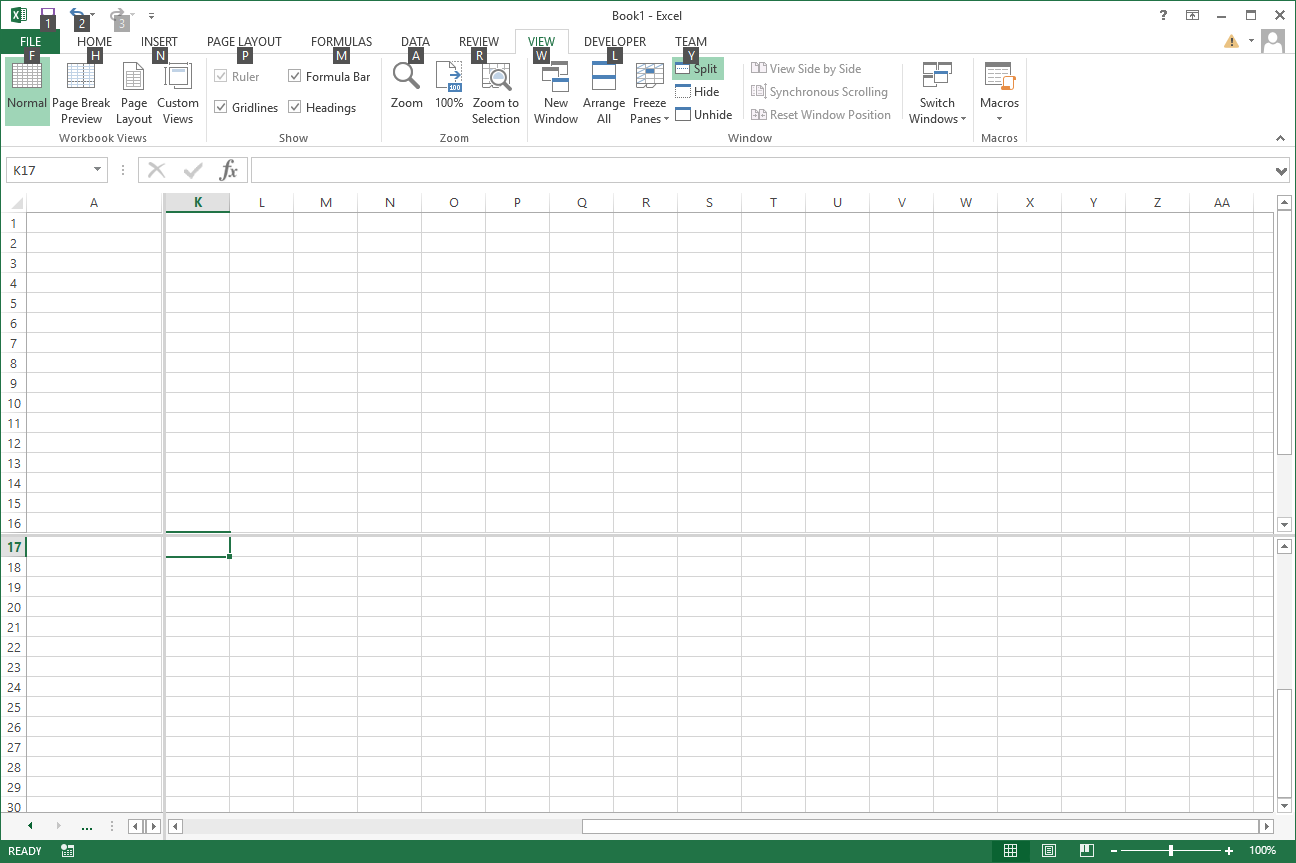Screen dimensions: 1296x863
Task: Click the Insert Function fx icon
Action: click(x=229, y=170)
